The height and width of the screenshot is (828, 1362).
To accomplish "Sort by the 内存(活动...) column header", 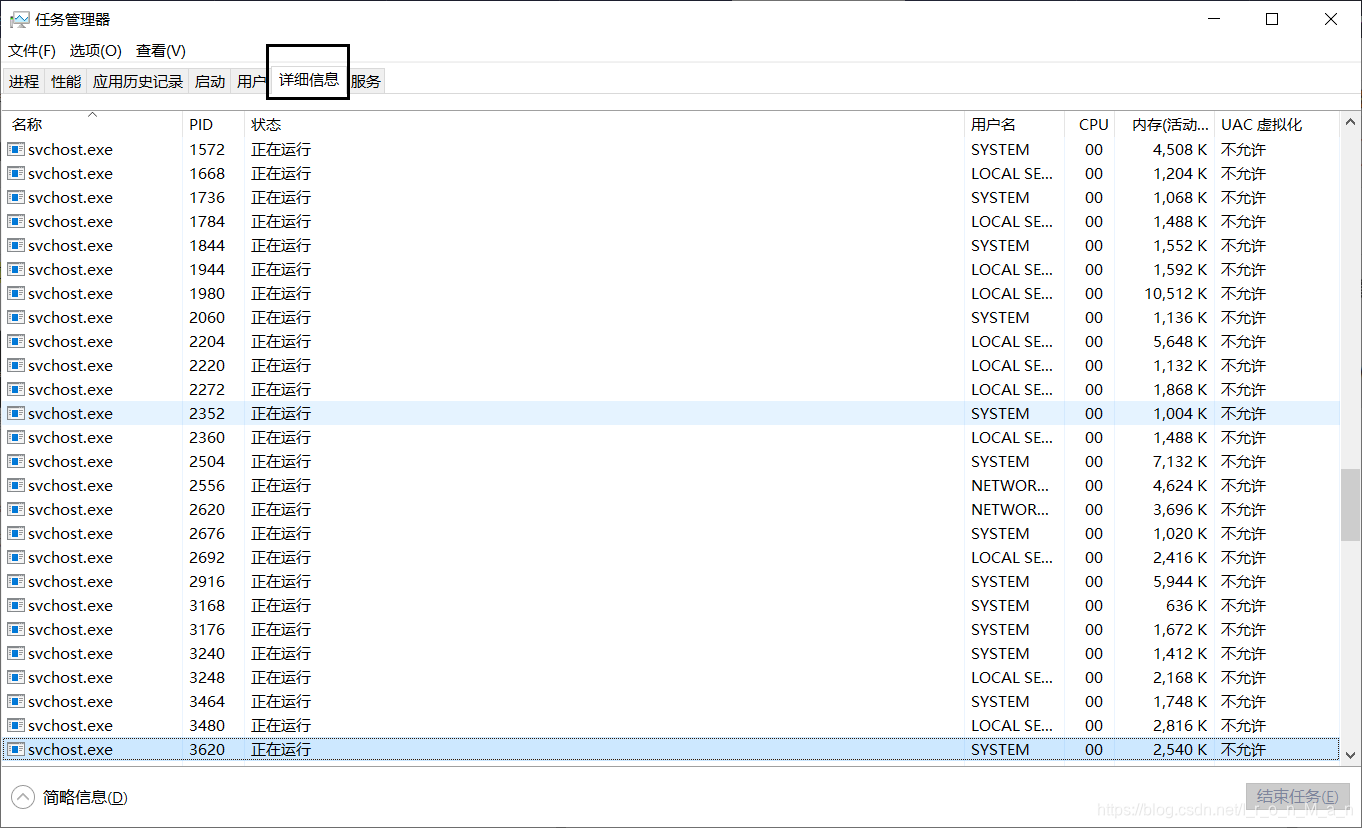I will click(x=1165, y=125).
